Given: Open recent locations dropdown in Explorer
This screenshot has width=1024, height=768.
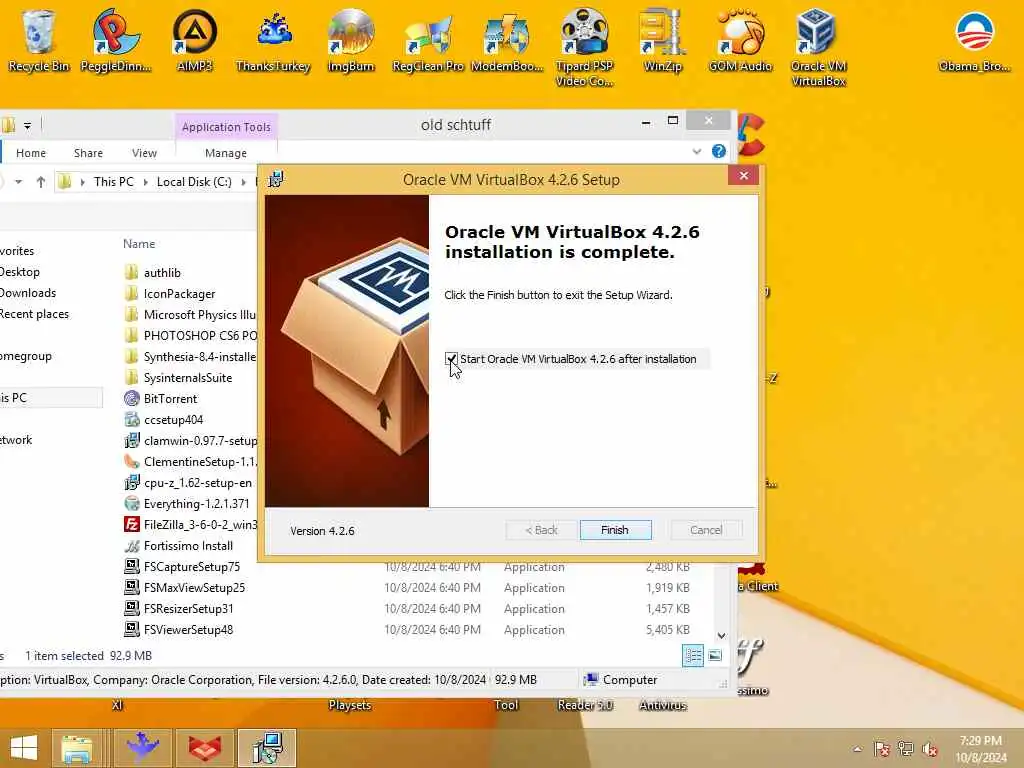Looking at the screenshot, I should 18,182.
